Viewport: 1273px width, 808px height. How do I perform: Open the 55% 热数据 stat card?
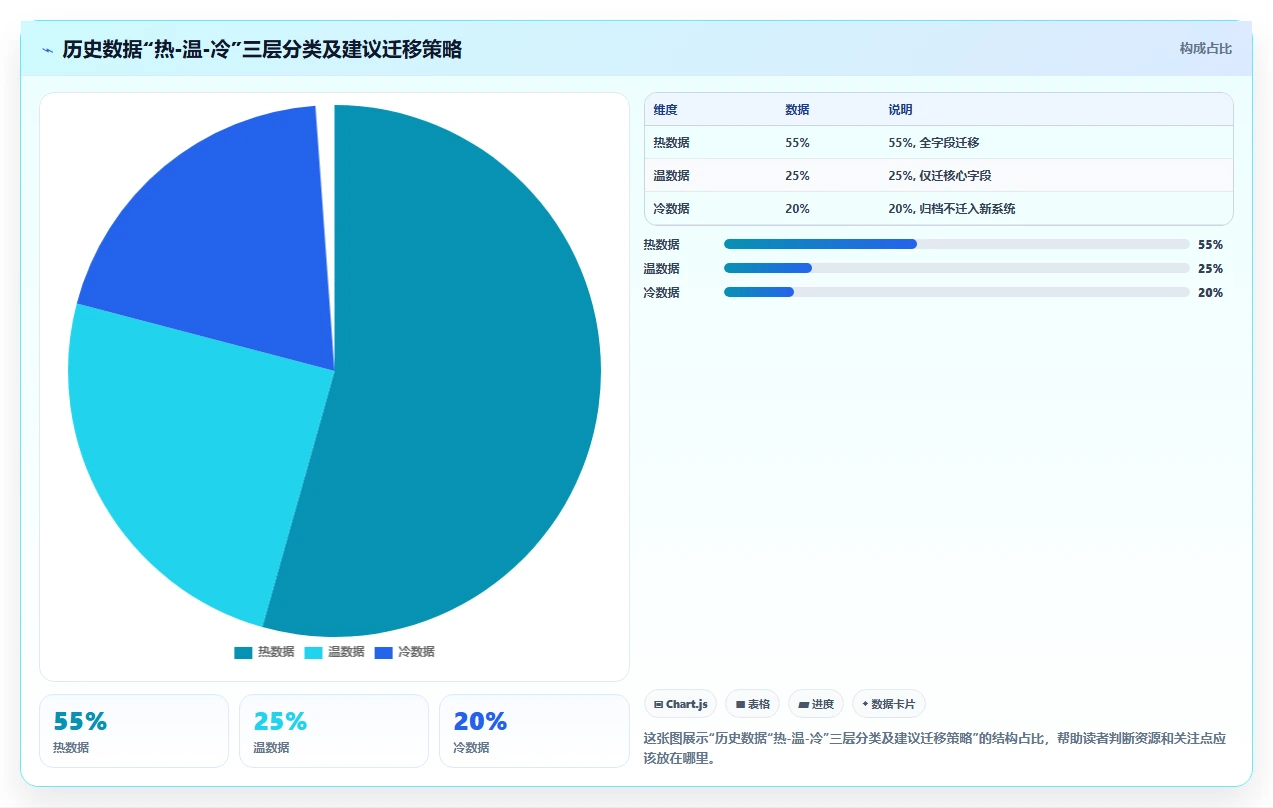134,731
